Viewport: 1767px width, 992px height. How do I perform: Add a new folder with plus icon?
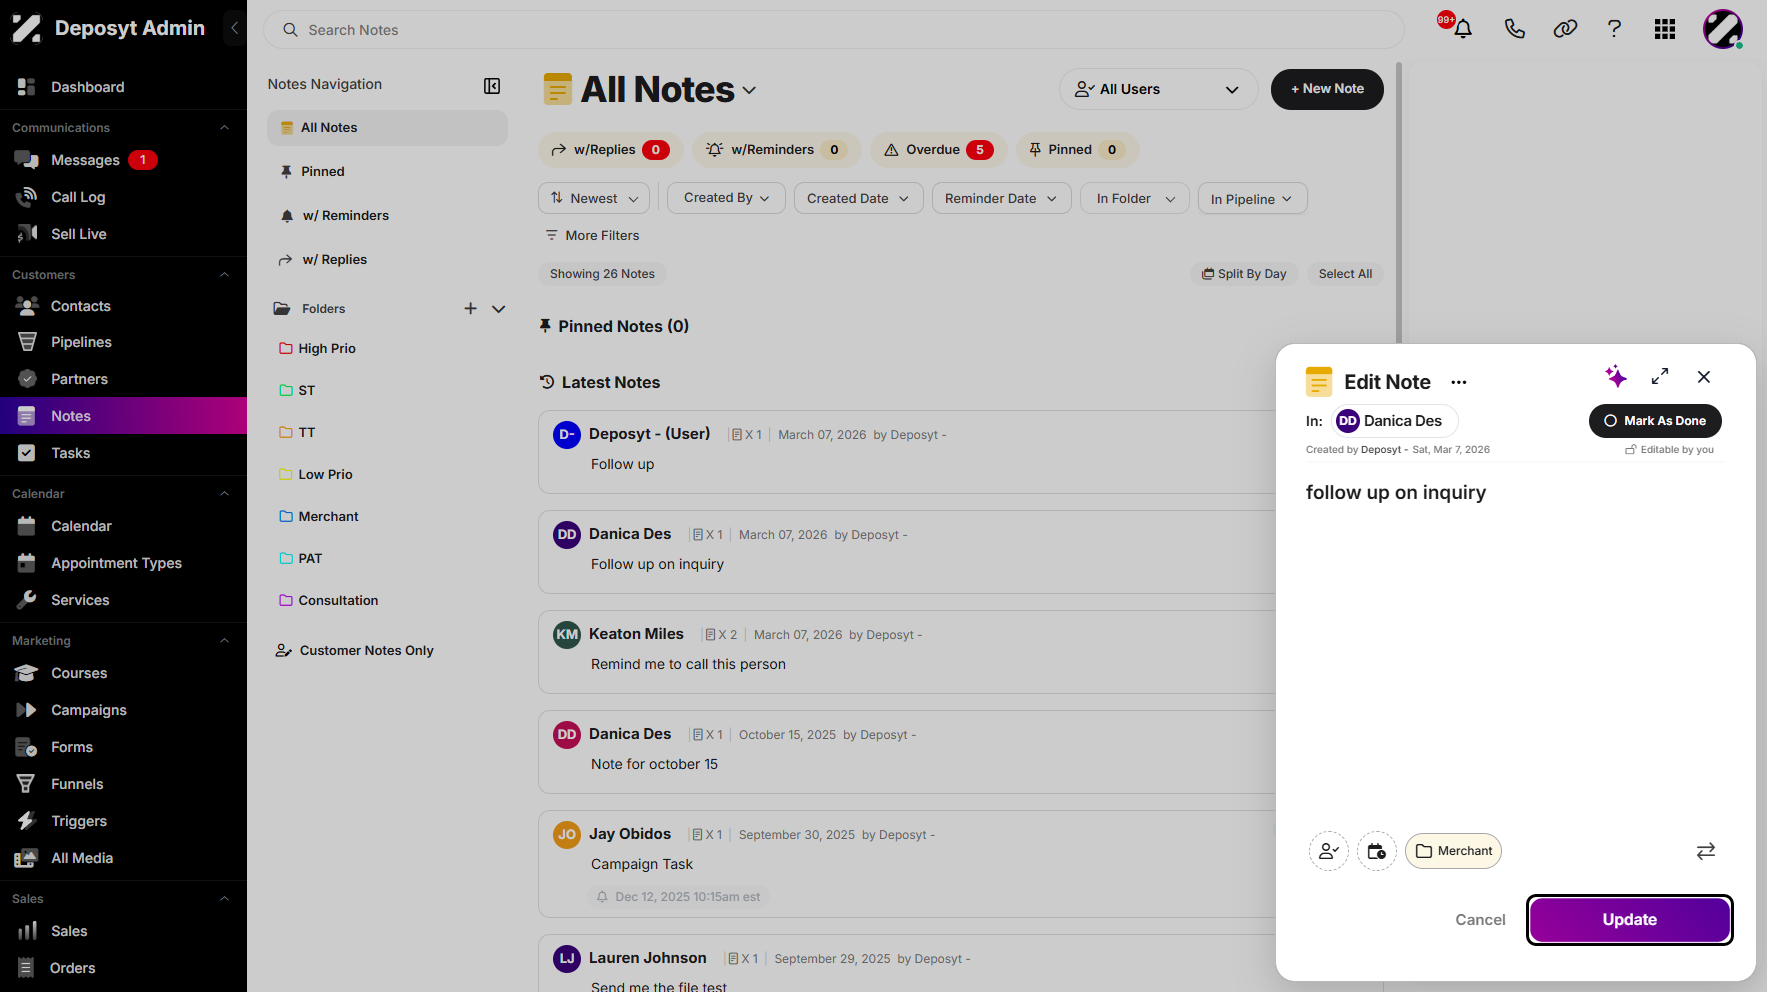[470, 309]
